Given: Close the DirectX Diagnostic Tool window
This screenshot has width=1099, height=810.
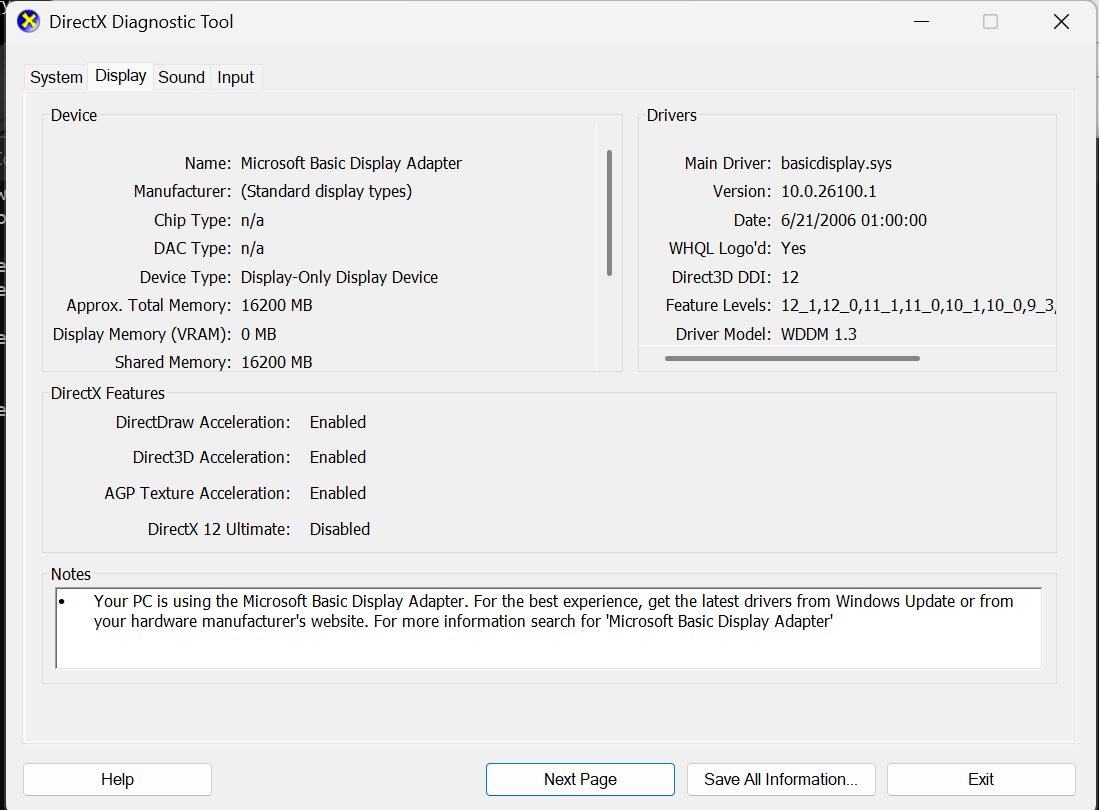Looking at the screenshot, I should click(1061, 22).
